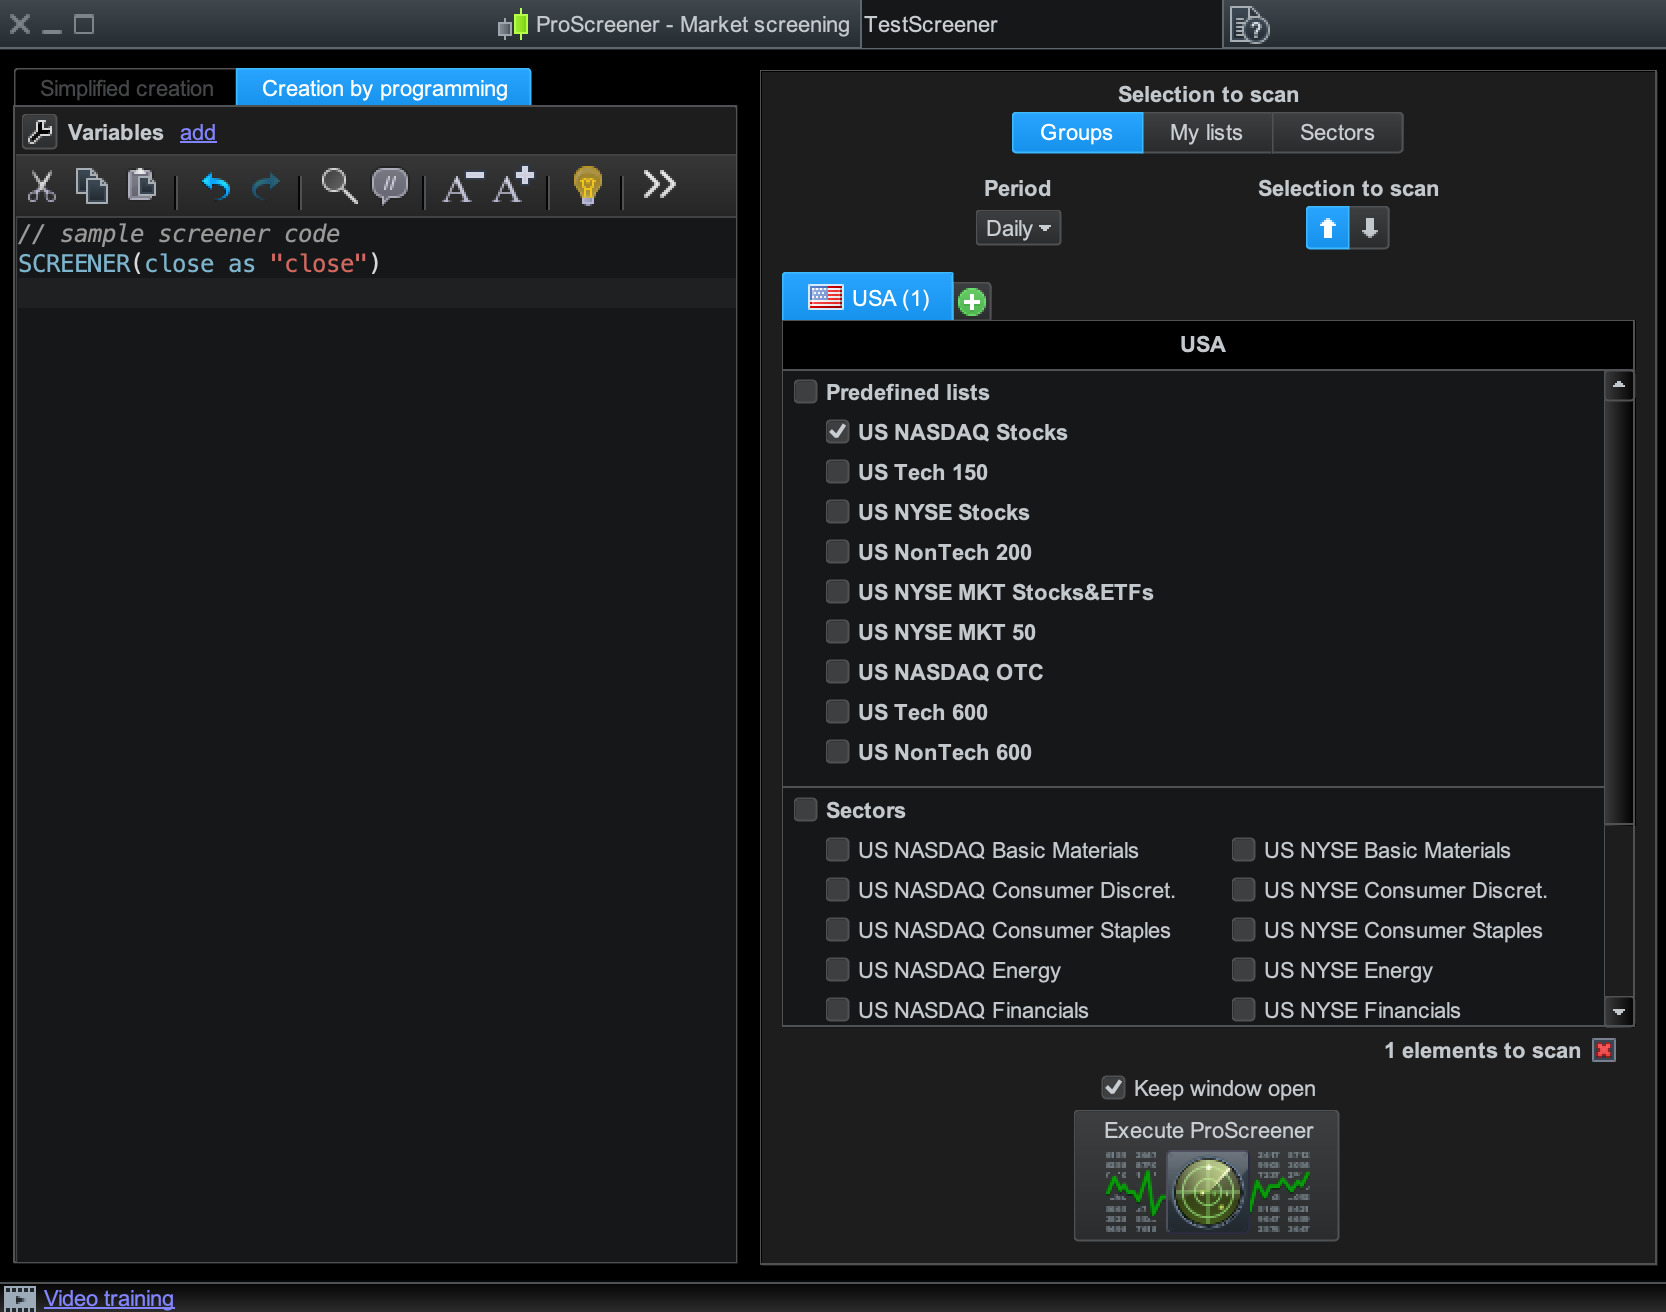
Task: Toggle Keep window open checkbox
Action: pyautogui.click(x=1113, y=1087)
